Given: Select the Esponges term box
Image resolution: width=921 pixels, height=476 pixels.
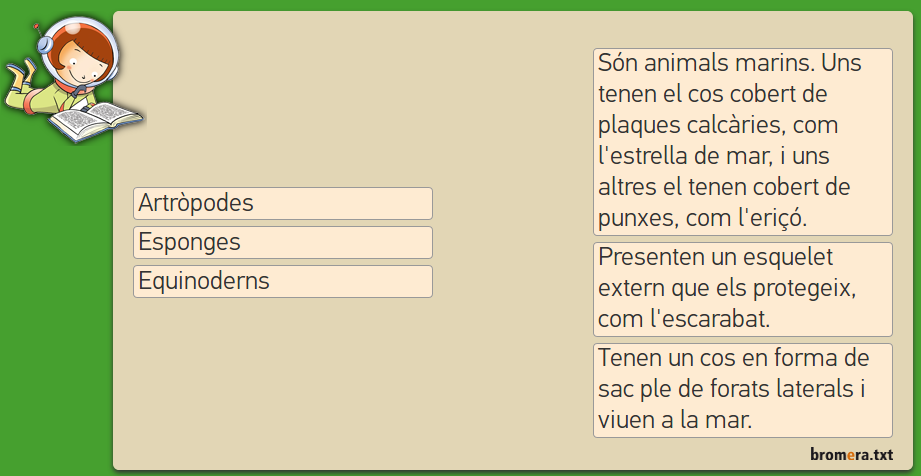Looking at the screenshot, I should point(282,242).
